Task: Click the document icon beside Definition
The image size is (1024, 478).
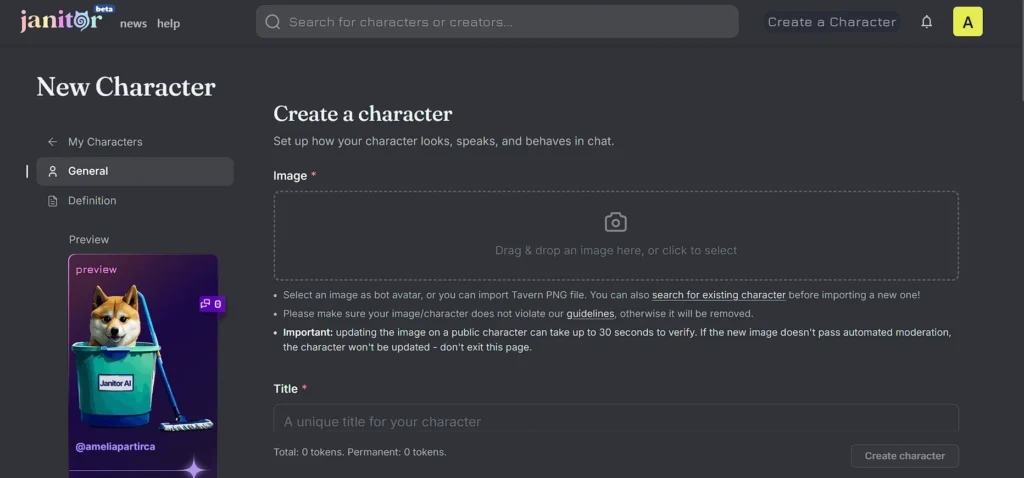Action: pos(53,200)
